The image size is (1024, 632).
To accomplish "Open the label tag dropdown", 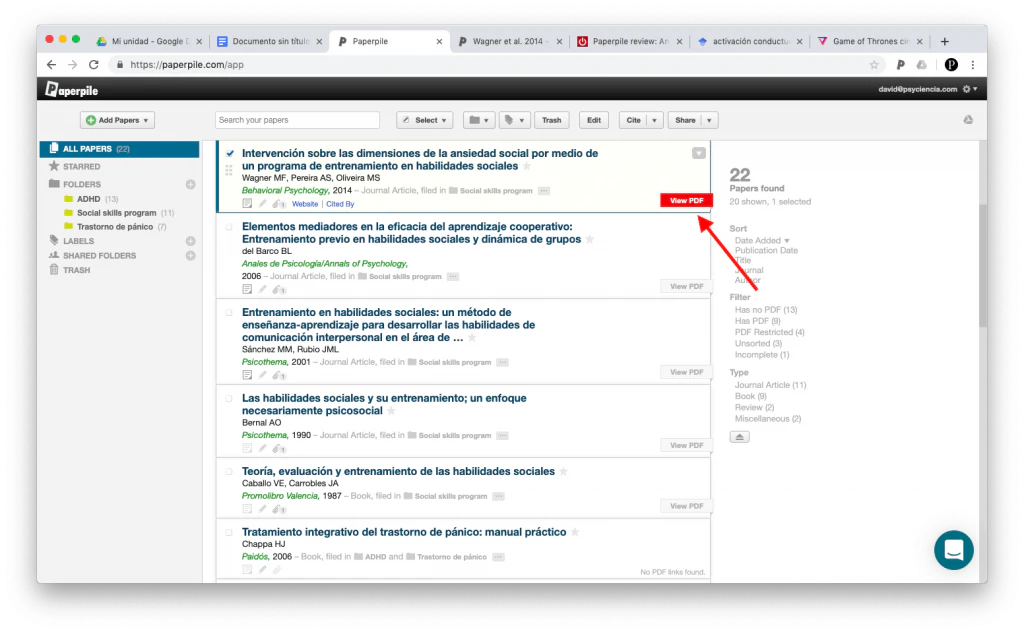I will pos(515,120).
